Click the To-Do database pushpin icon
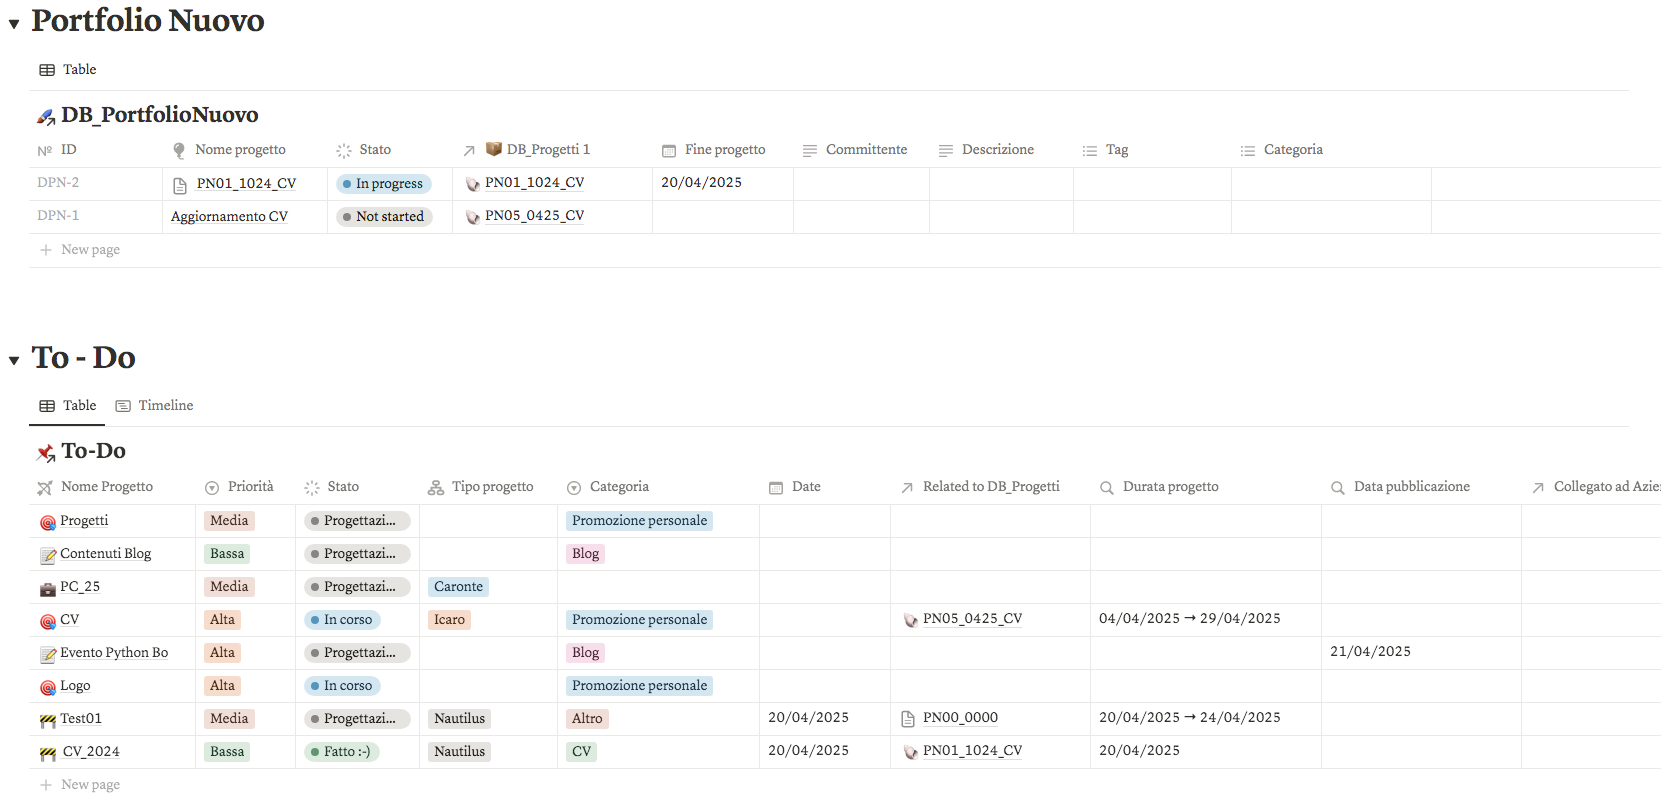Viewport: 1665px width, 796px height. [x=46, y=453]
